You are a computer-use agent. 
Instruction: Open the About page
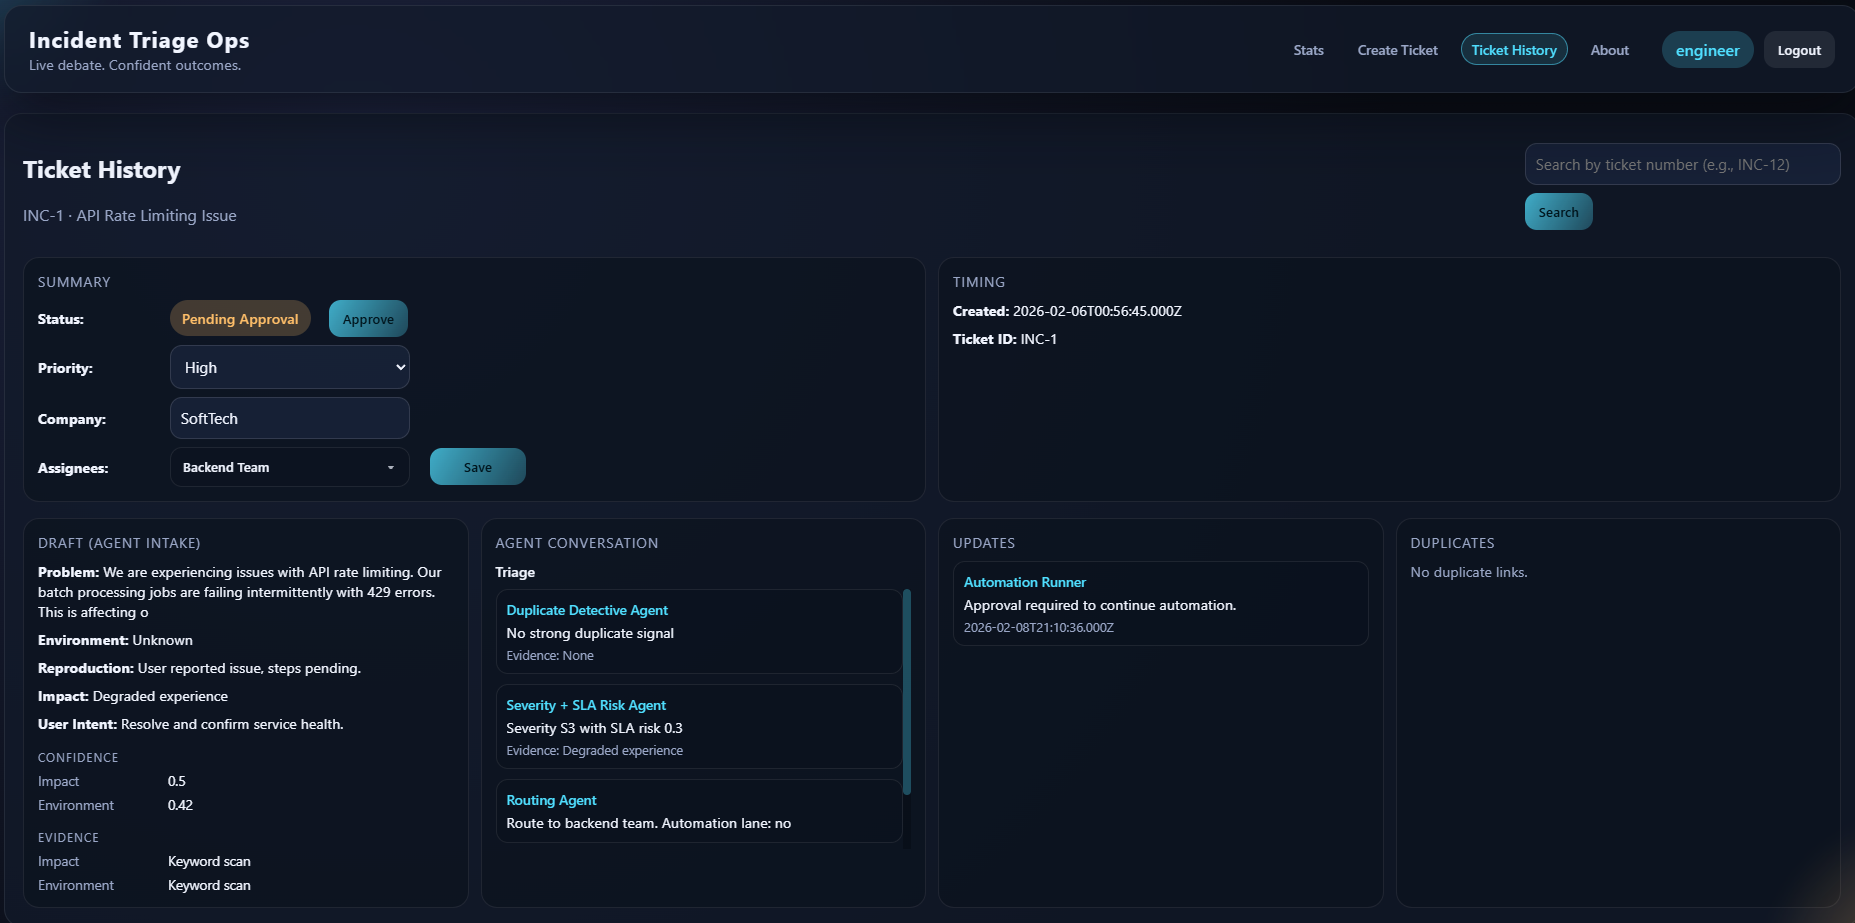pyautogui.click(x=1609, y=50)
